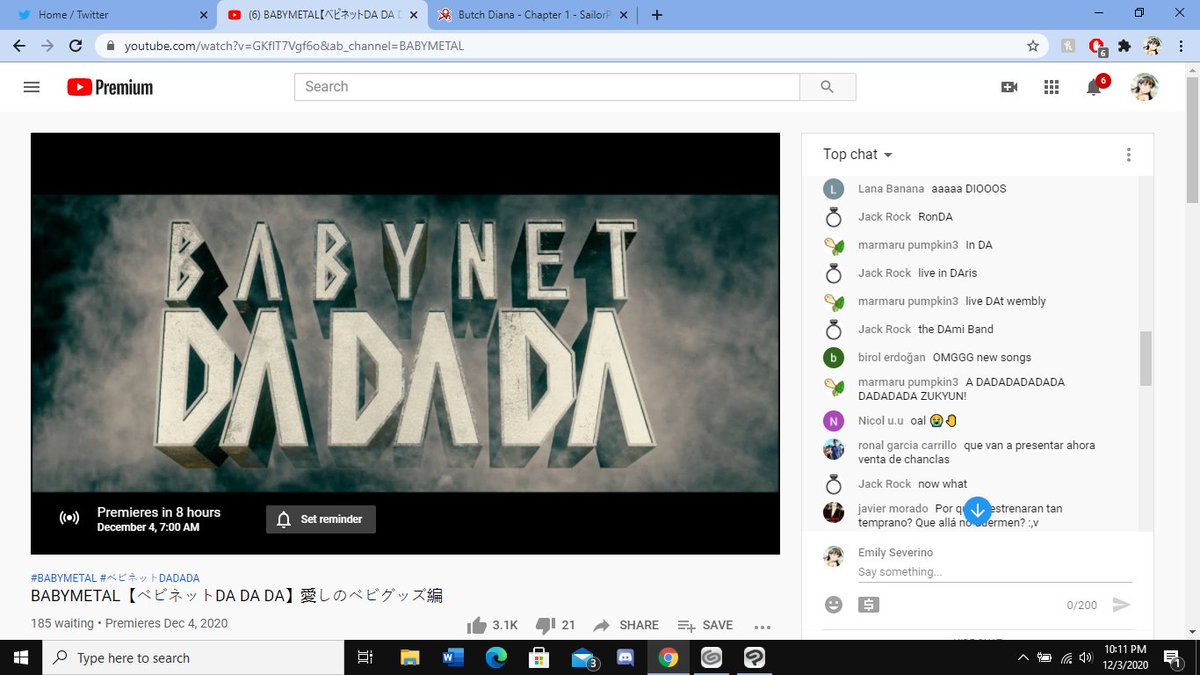Click the Super Chat dollar icon
This screenshot has width=1200, height=675.
point(869,604)
